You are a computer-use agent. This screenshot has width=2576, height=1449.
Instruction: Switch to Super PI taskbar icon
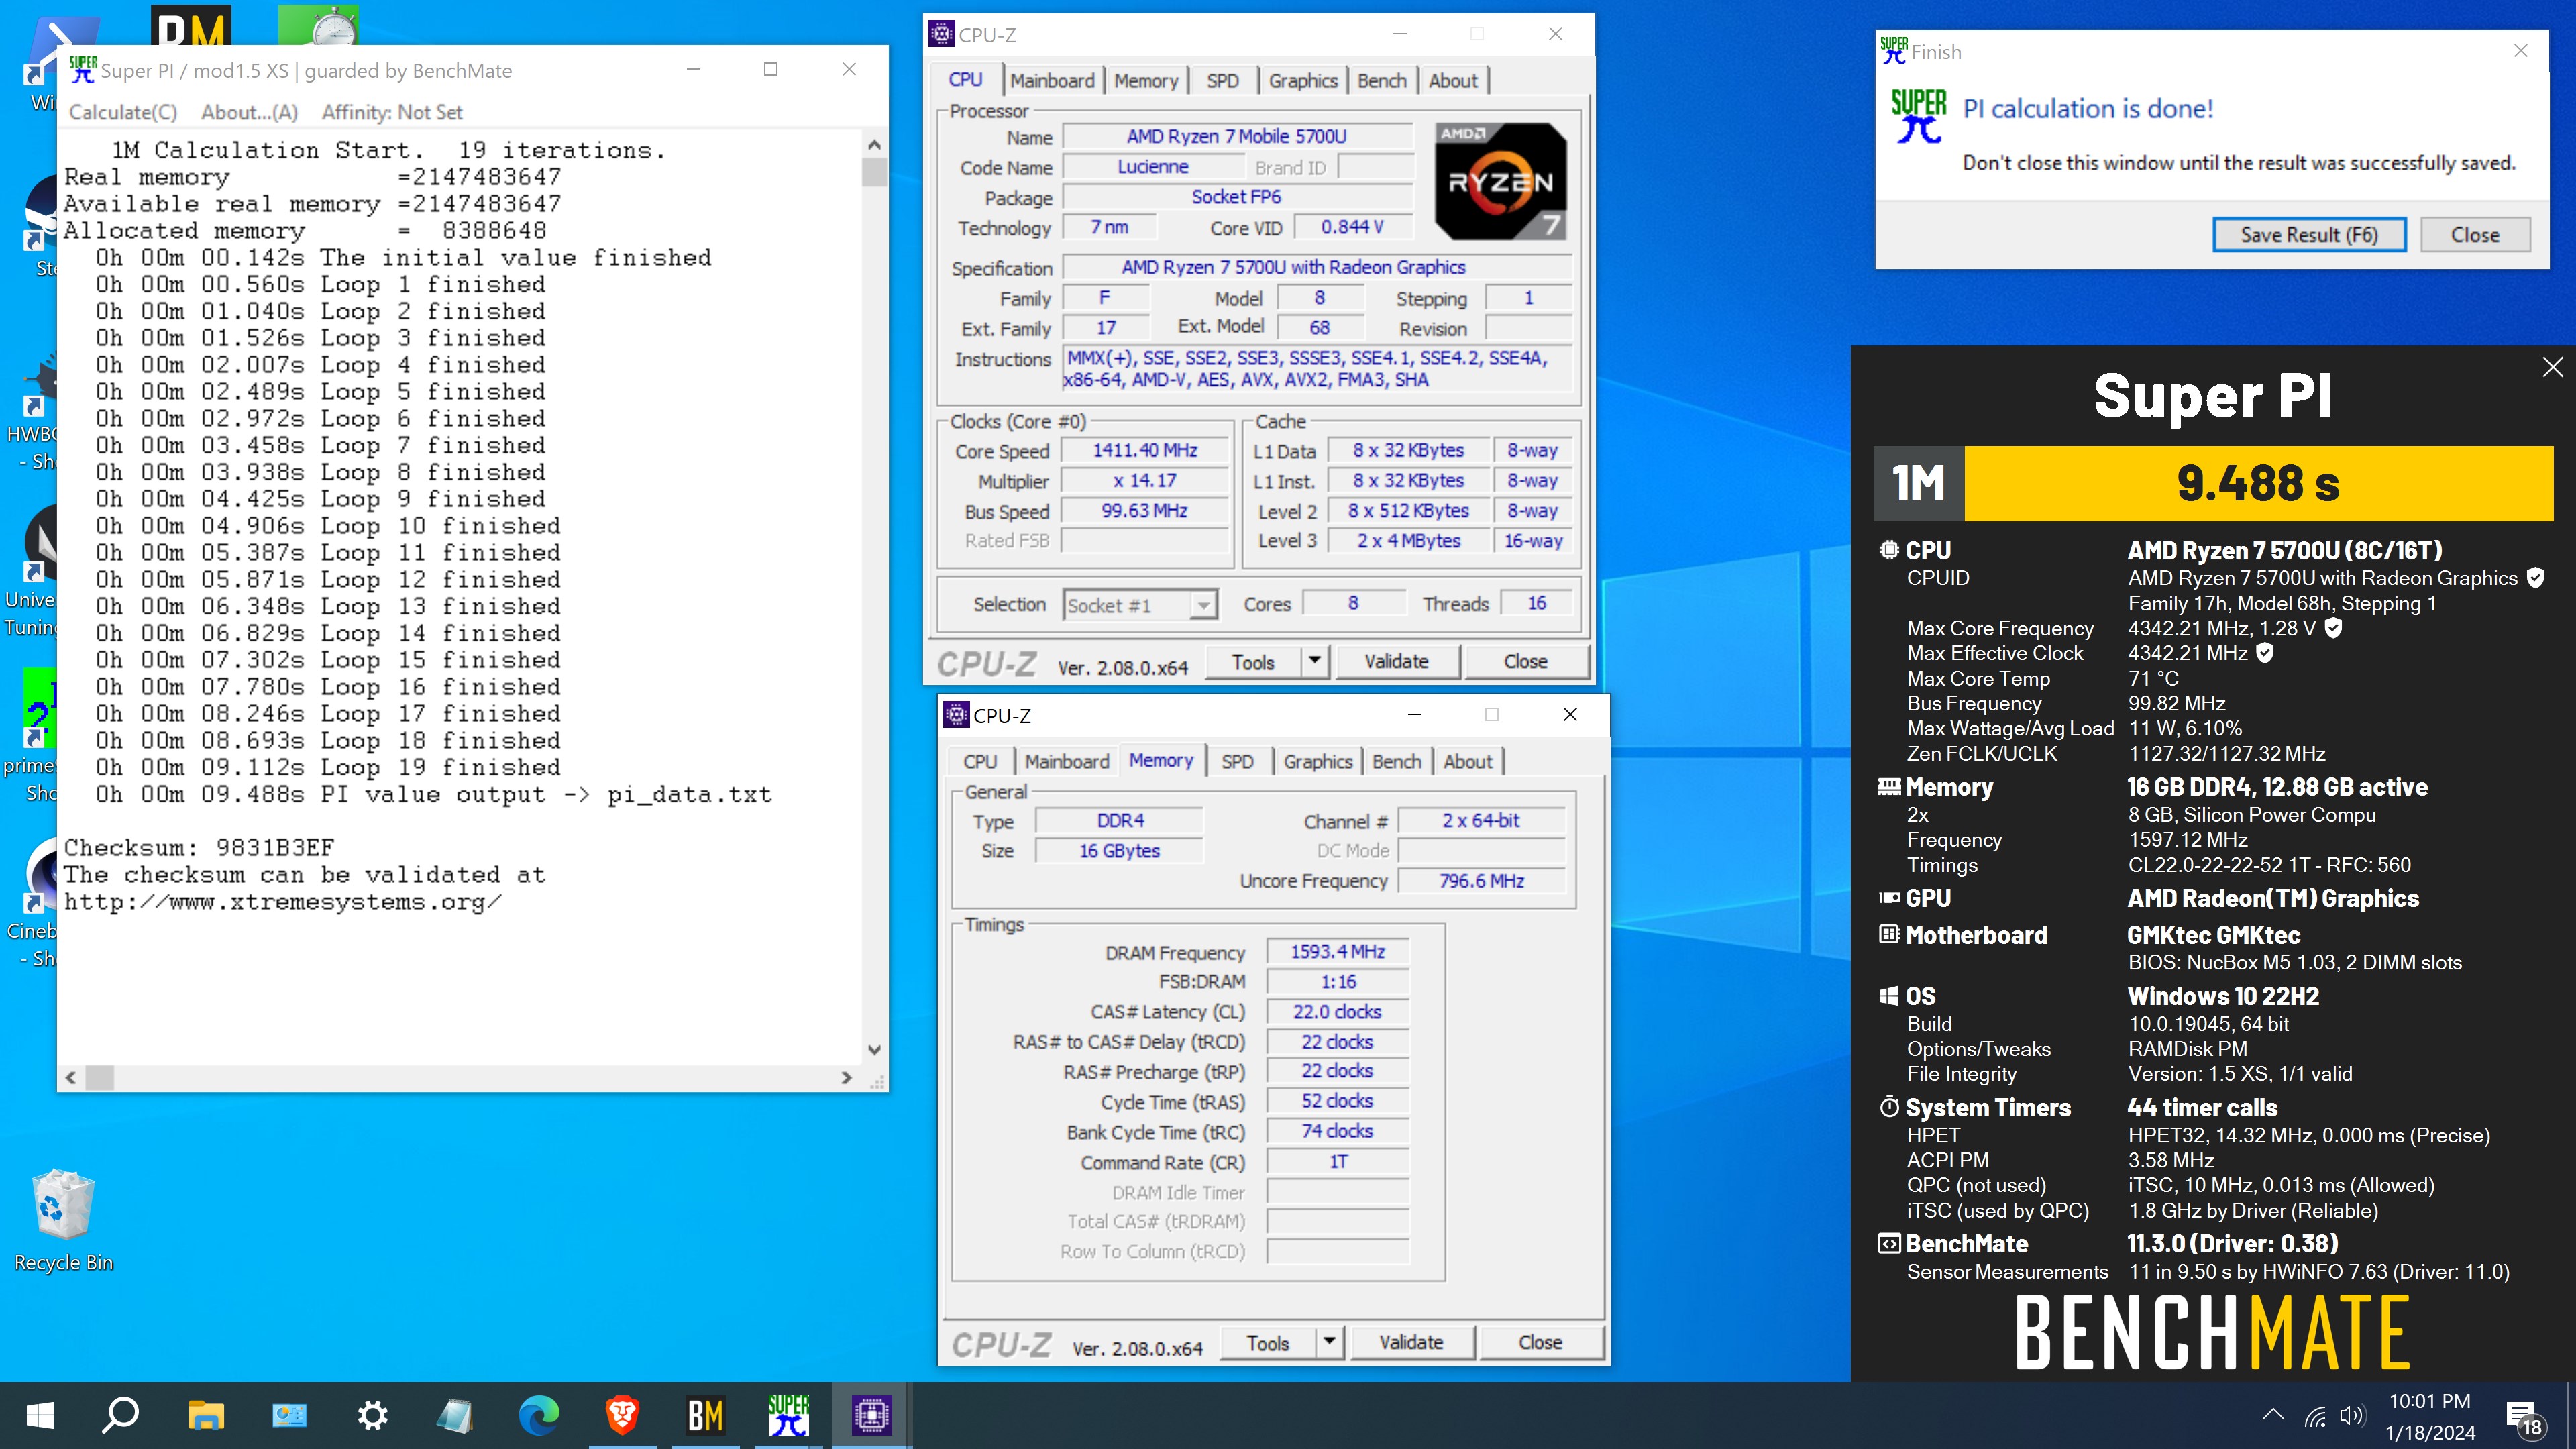788,1415
